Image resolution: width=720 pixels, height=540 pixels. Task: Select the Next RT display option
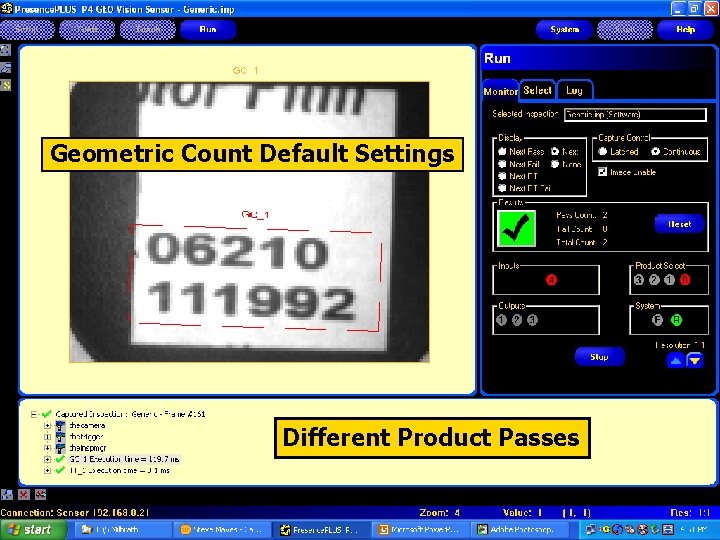(x=502, y=176)
